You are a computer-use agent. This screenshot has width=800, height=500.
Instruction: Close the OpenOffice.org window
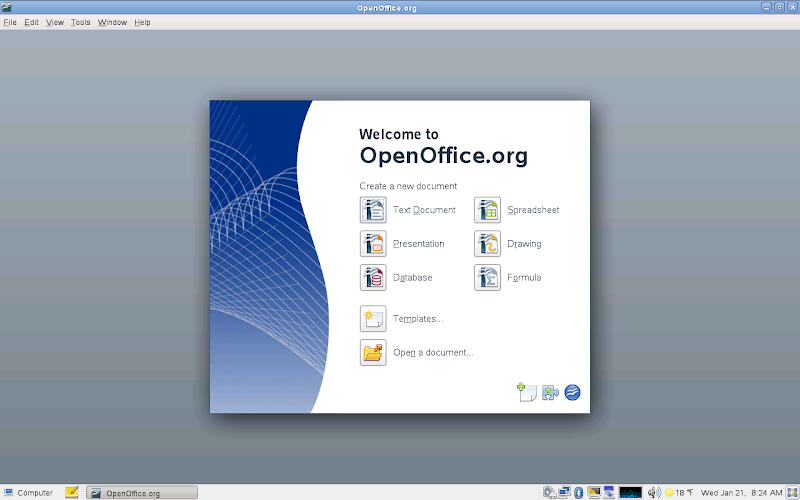793,7
